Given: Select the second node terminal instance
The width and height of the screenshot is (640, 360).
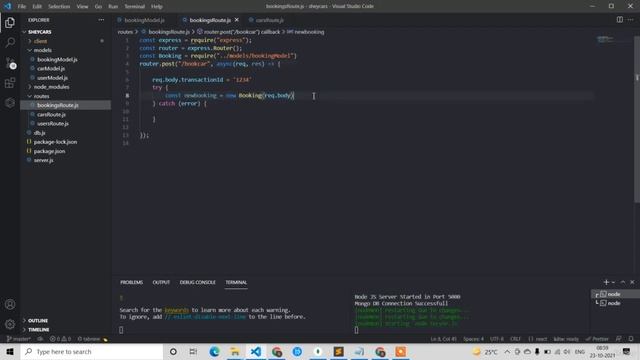Looking at the screenshot, I should click(615, 303).
